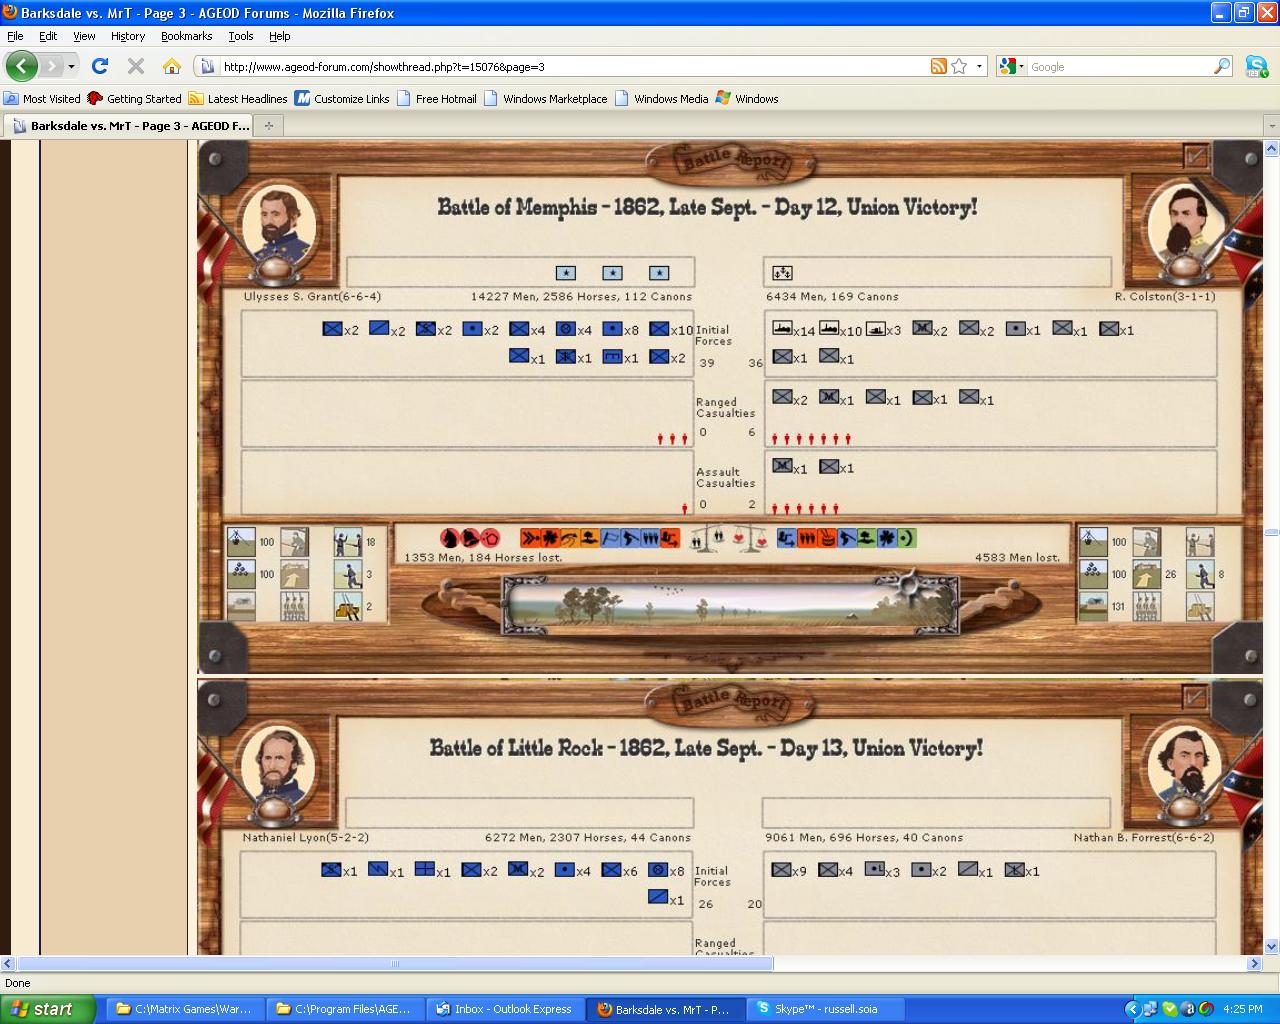The image size is (1280, 1024).
Task: Click the RSS feed icon in address bar
Action: tap(938, 66)
